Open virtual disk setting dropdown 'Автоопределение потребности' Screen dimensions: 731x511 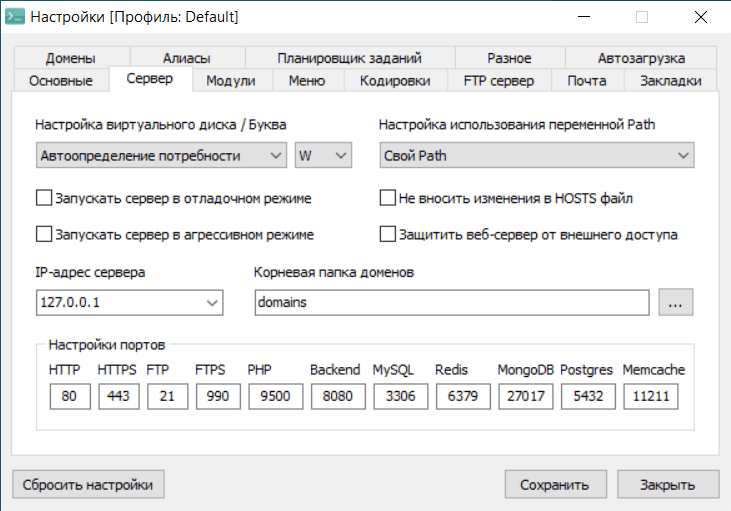[x=161, y=155]
